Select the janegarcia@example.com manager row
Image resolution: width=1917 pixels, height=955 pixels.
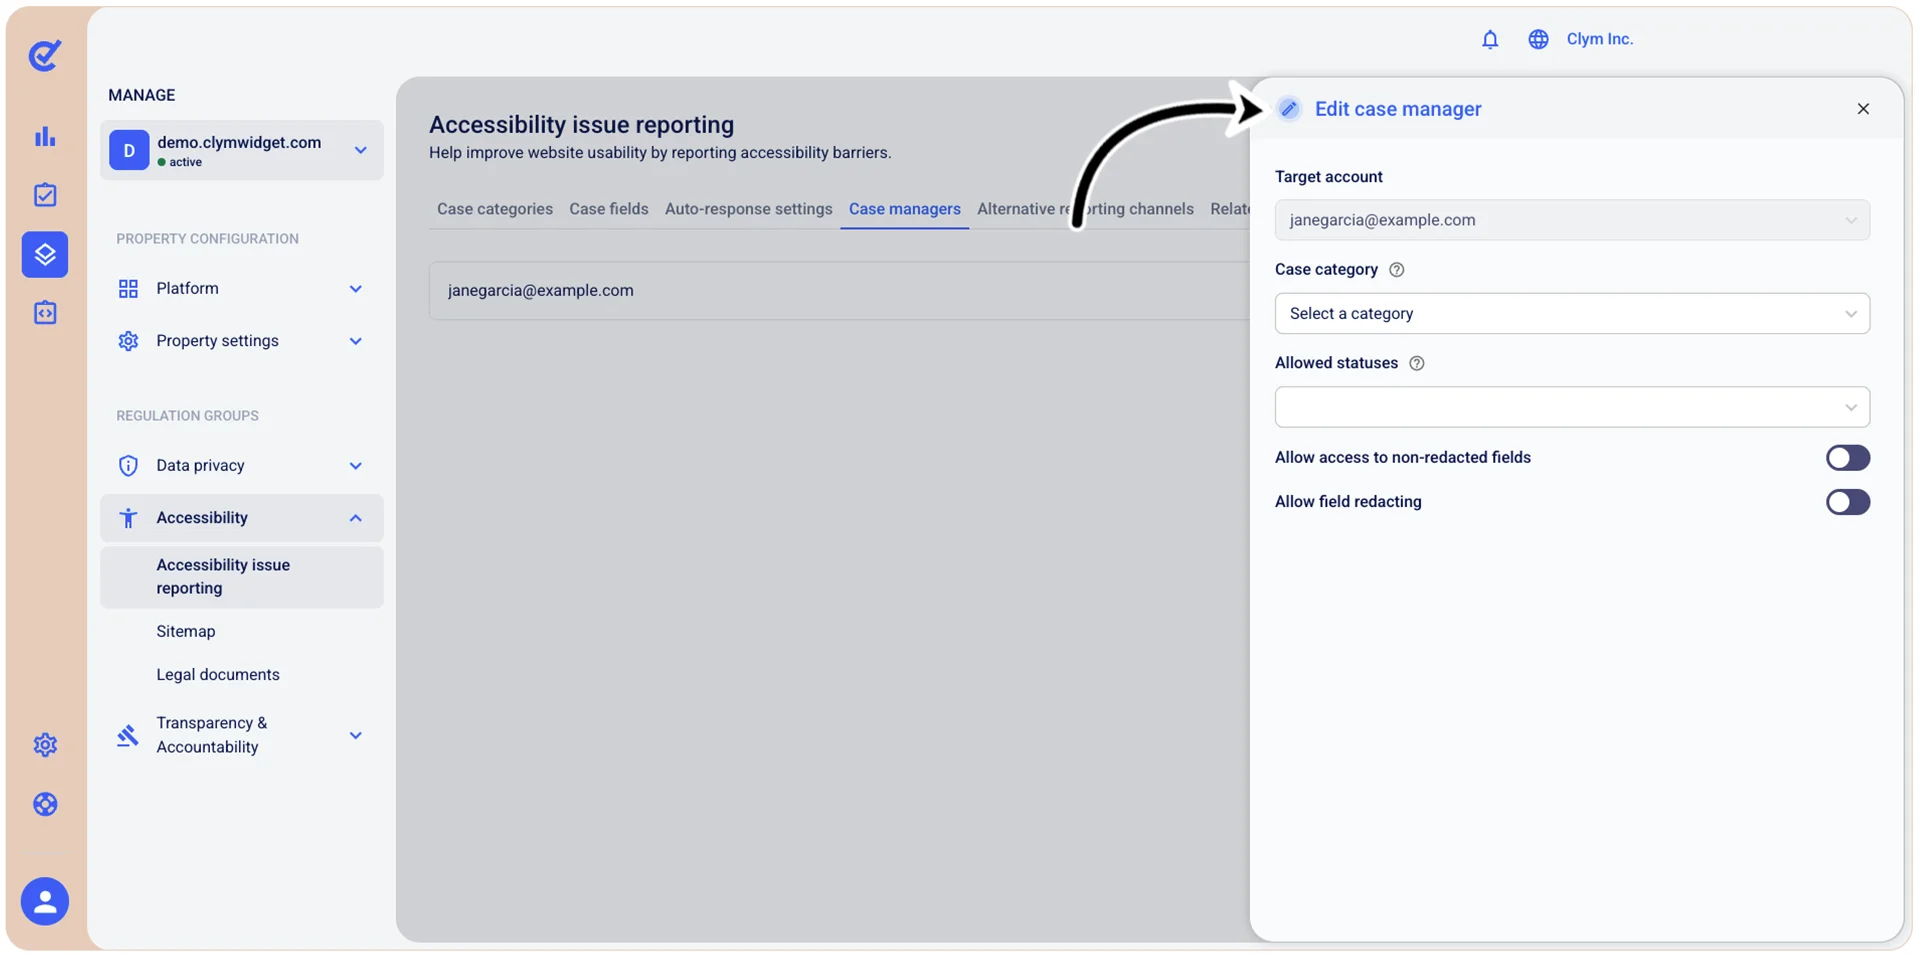[x=838, y=291]
